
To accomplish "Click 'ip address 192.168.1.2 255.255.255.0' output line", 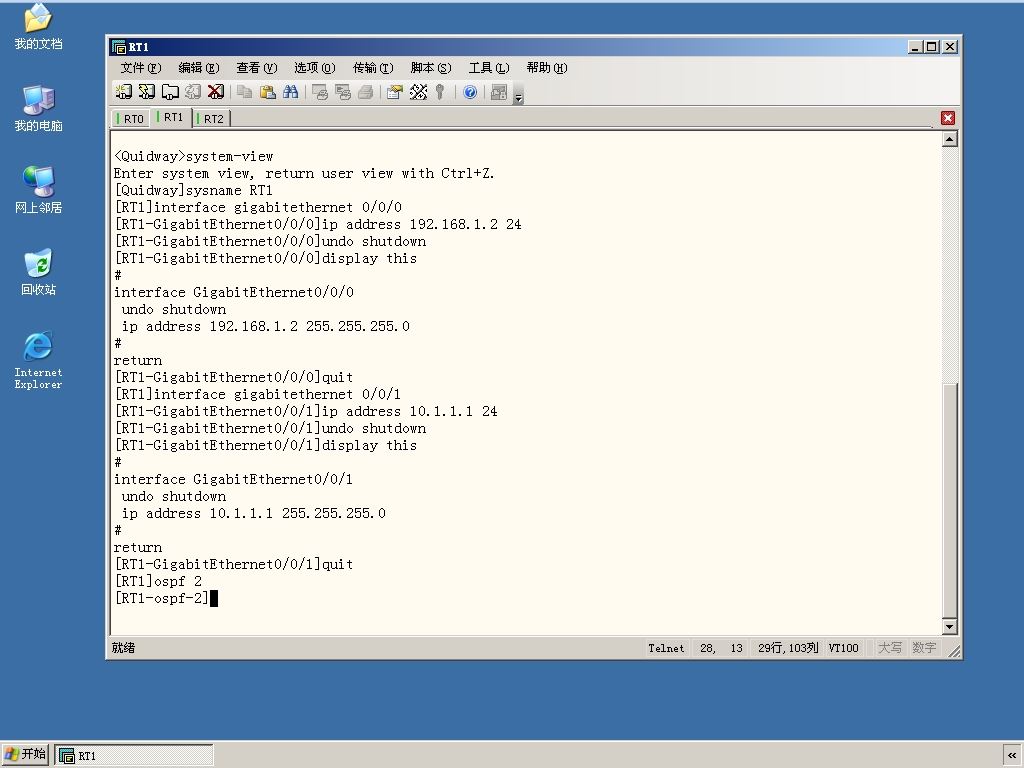I will coord(266,326).
